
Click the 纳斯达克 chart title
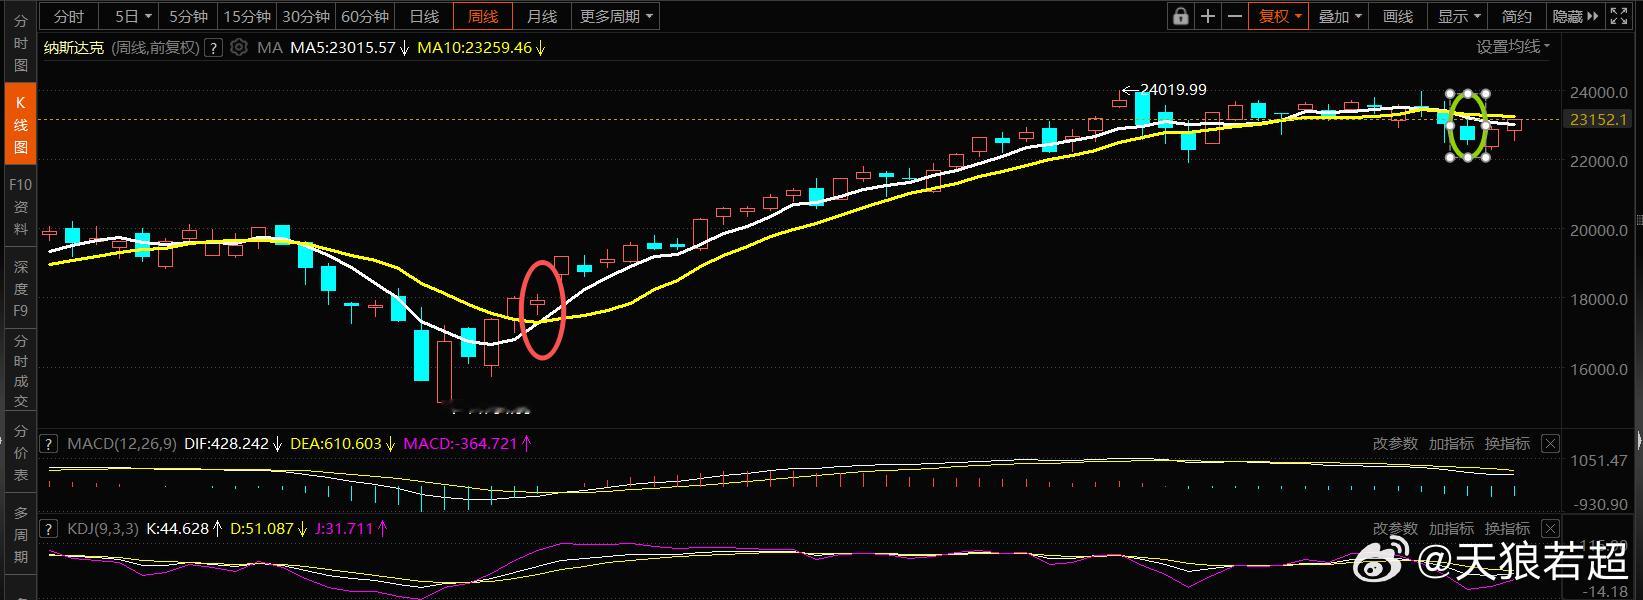(x=73, y=47)
